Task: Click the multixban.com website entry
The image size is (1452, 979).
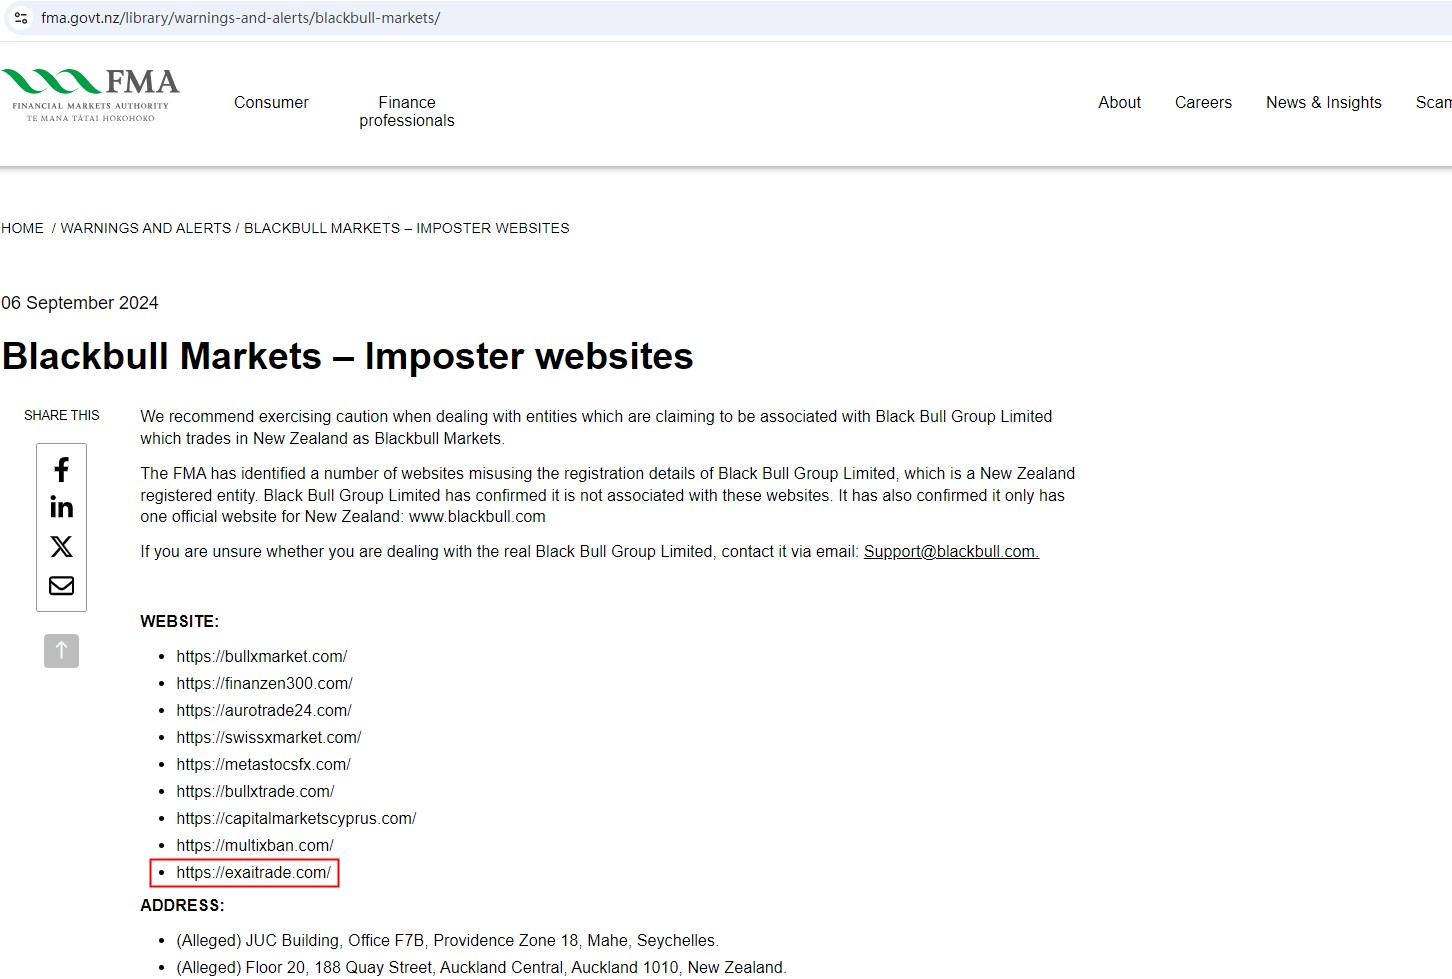Action: point(255,845)
